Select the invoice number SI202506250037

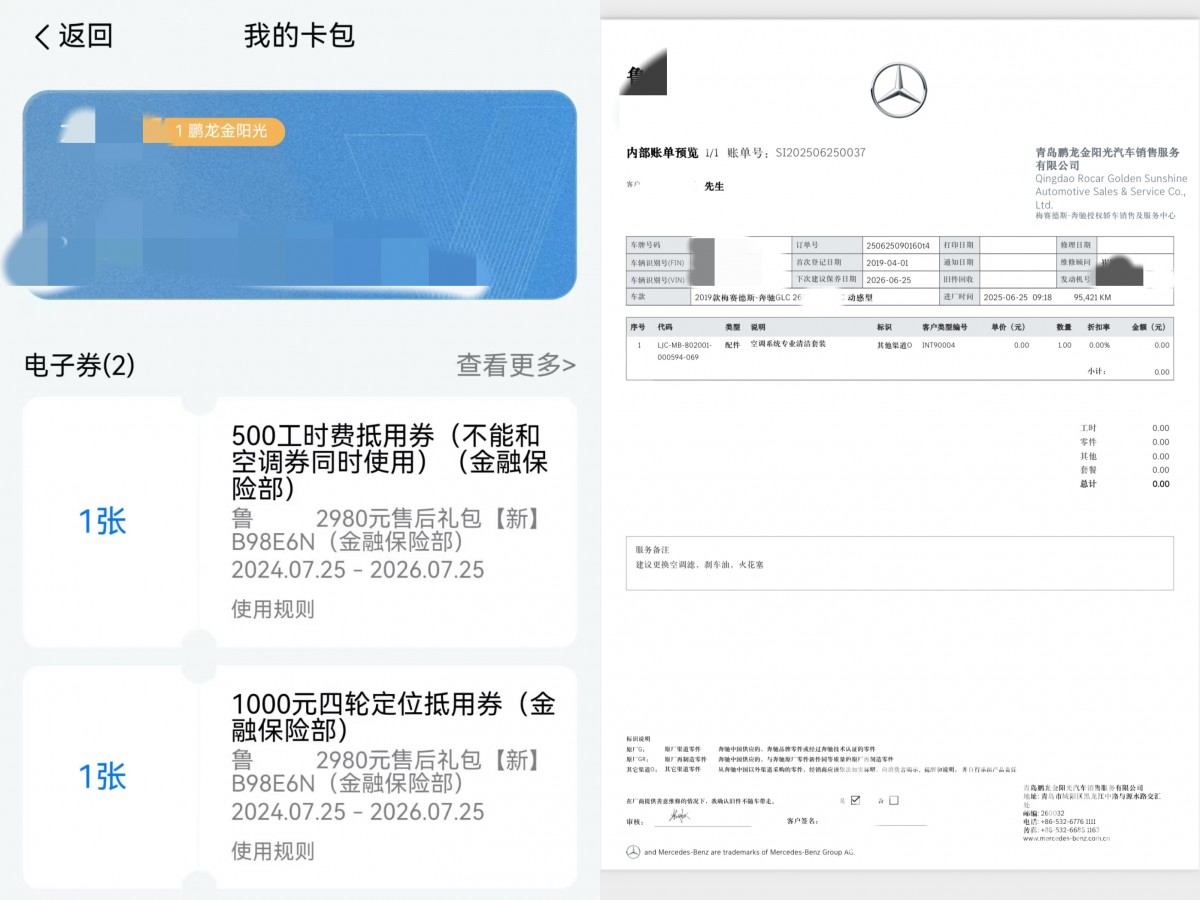(819, 153)
